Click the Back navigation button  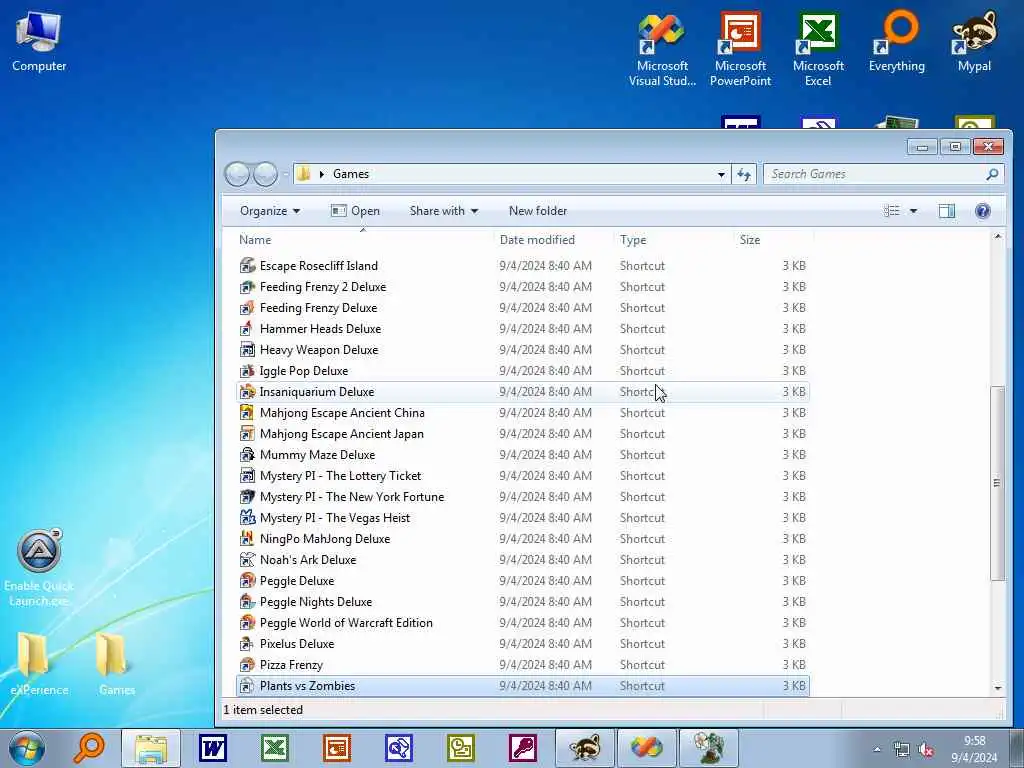237,174
